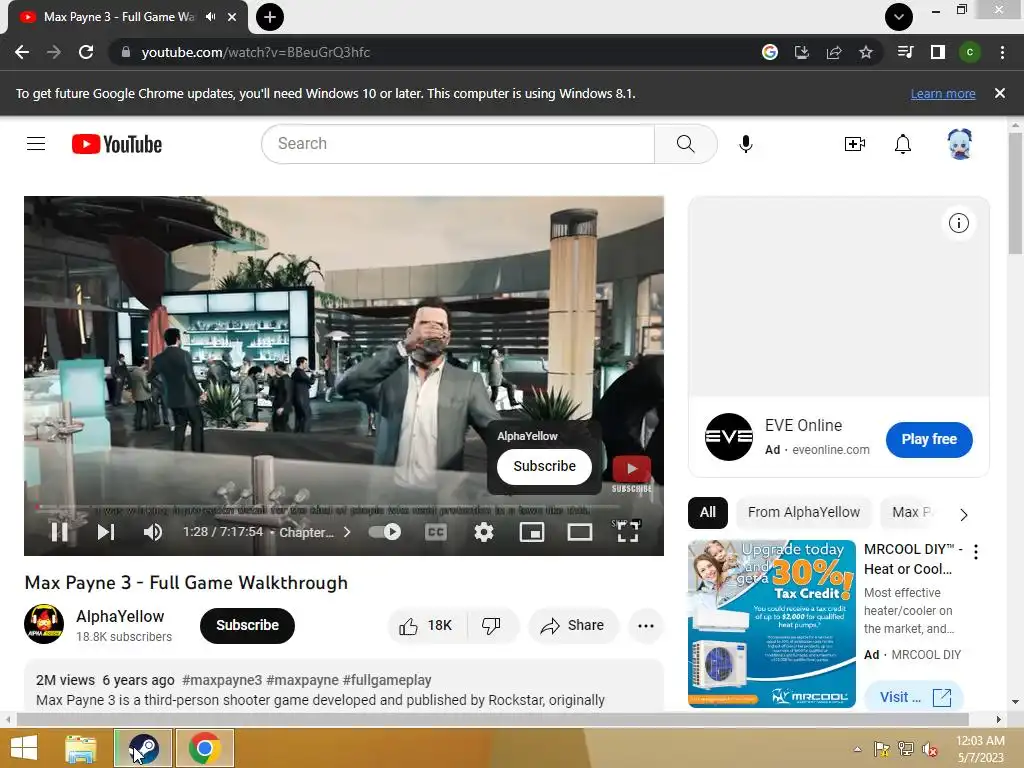Reload the page
The width and height of the screenshot is (1024, 768).
pos(86,52)
